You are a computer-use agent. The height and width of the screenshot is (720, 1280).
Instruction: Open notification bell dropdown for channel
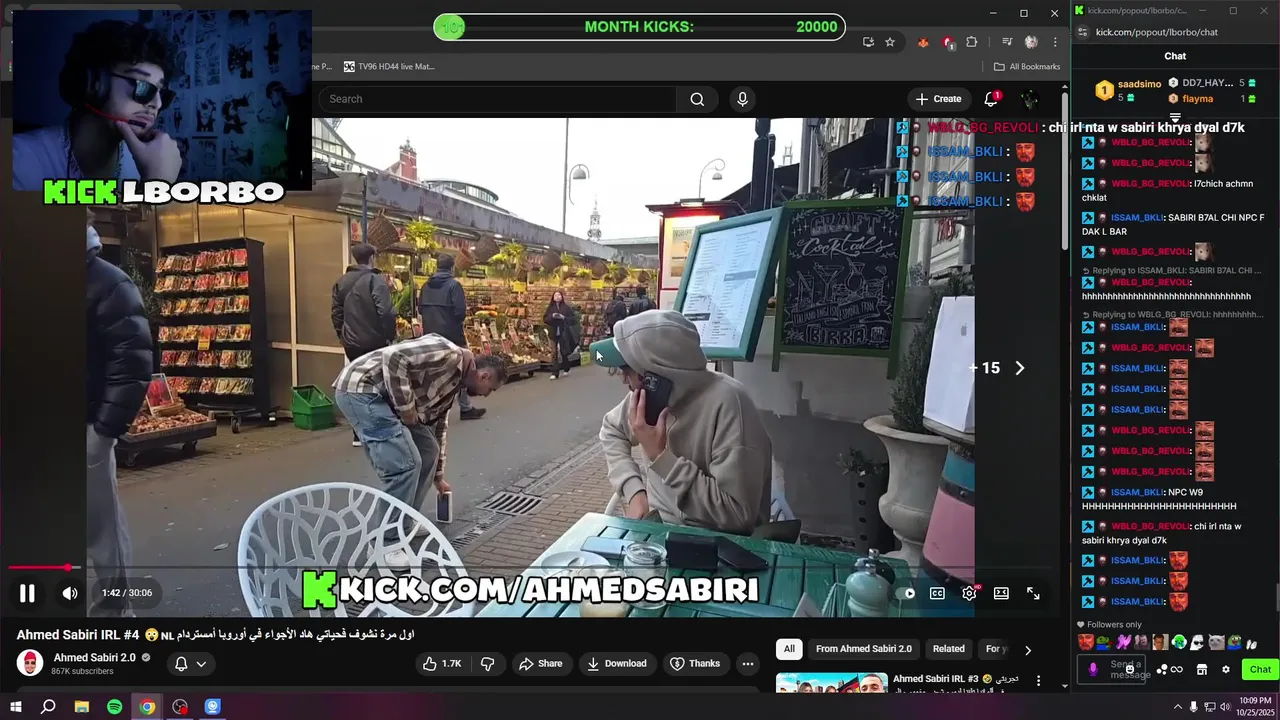tap(190, 663)
